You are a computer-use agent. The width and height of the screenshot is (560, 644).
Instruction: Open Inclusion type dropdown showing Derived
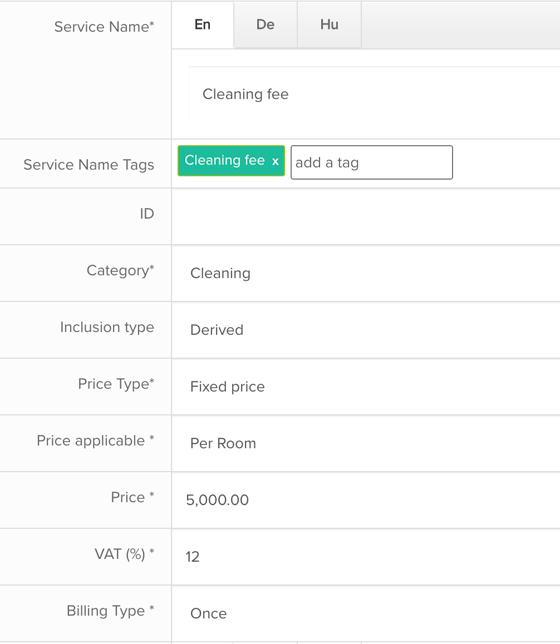(366, 330)
